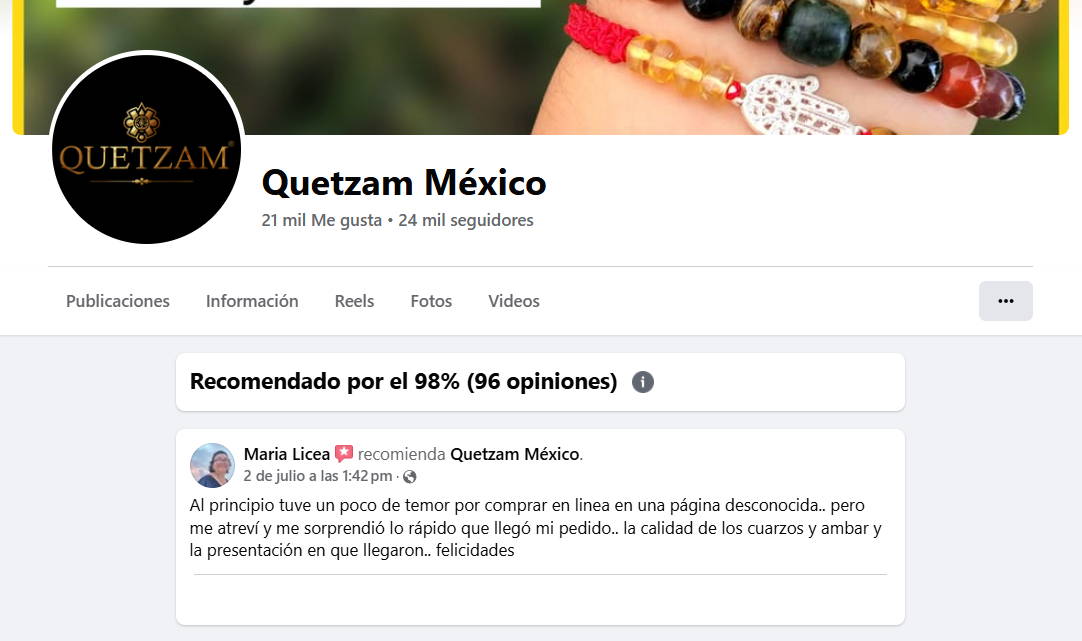Click the red recommendation star badge icon
Viewport: 1082px width, 641px height.
[x=344, y=453]
